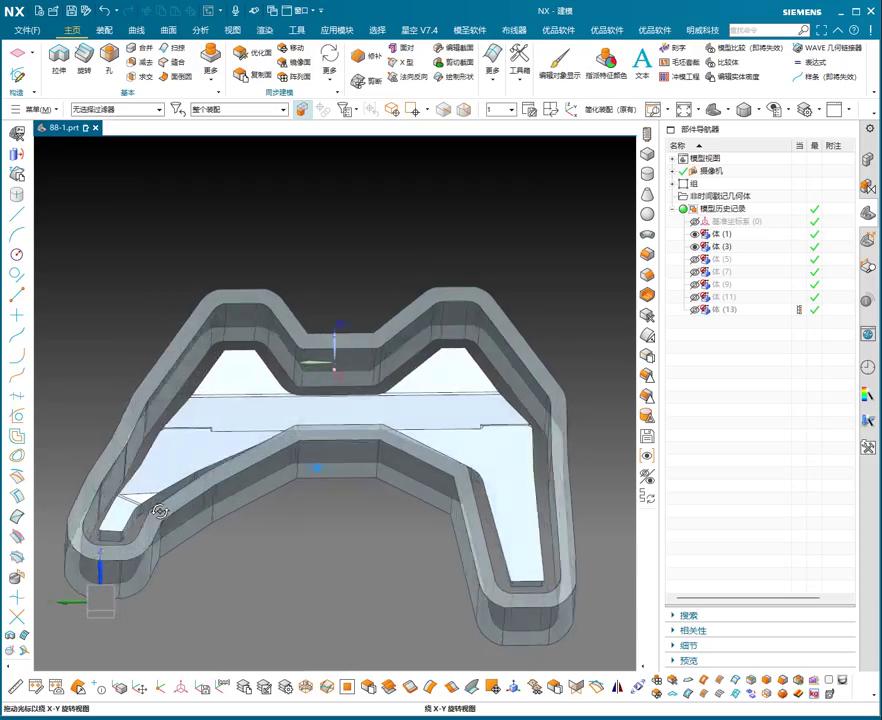Screen dimensions: 882x720
Task: Select the 拉伸 (Extrude) tool
Action: point(59,57)
